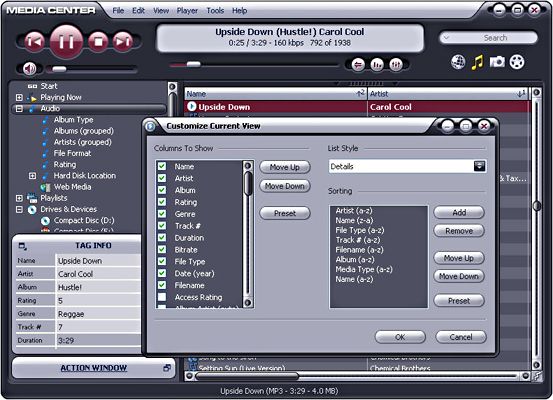Open the equalizer bars icon

(x=377, y=65)
